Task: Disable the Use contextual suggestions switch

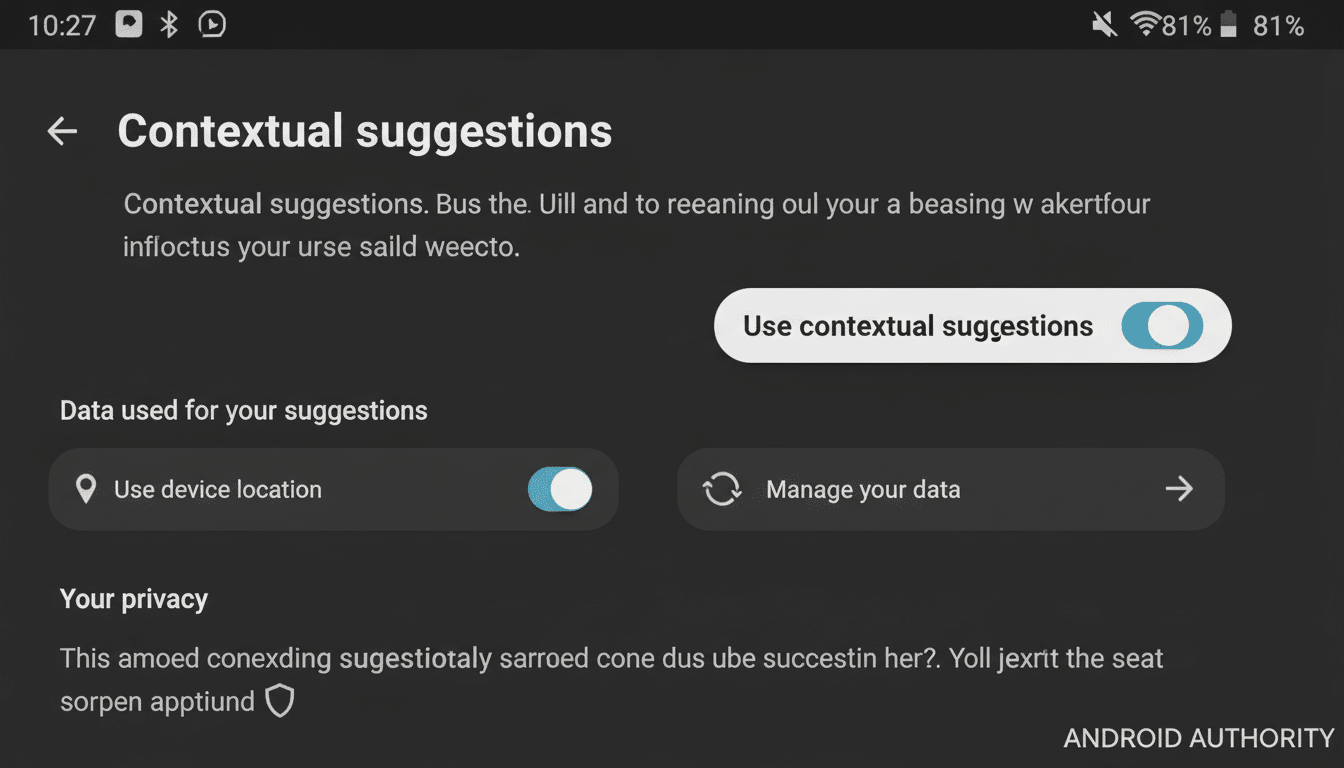Action: click(x=1162, y=325)
